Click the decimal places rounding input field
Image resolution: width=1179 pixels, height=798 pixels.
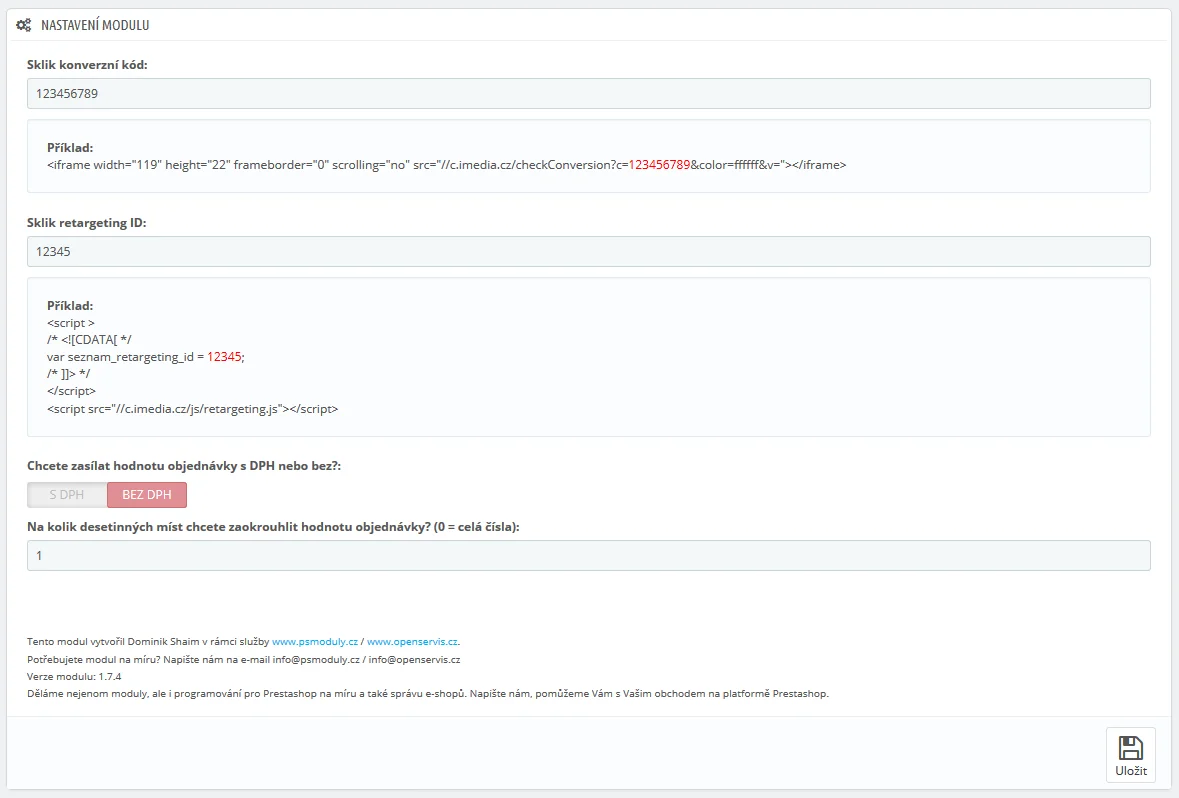[x=588, y=555]
